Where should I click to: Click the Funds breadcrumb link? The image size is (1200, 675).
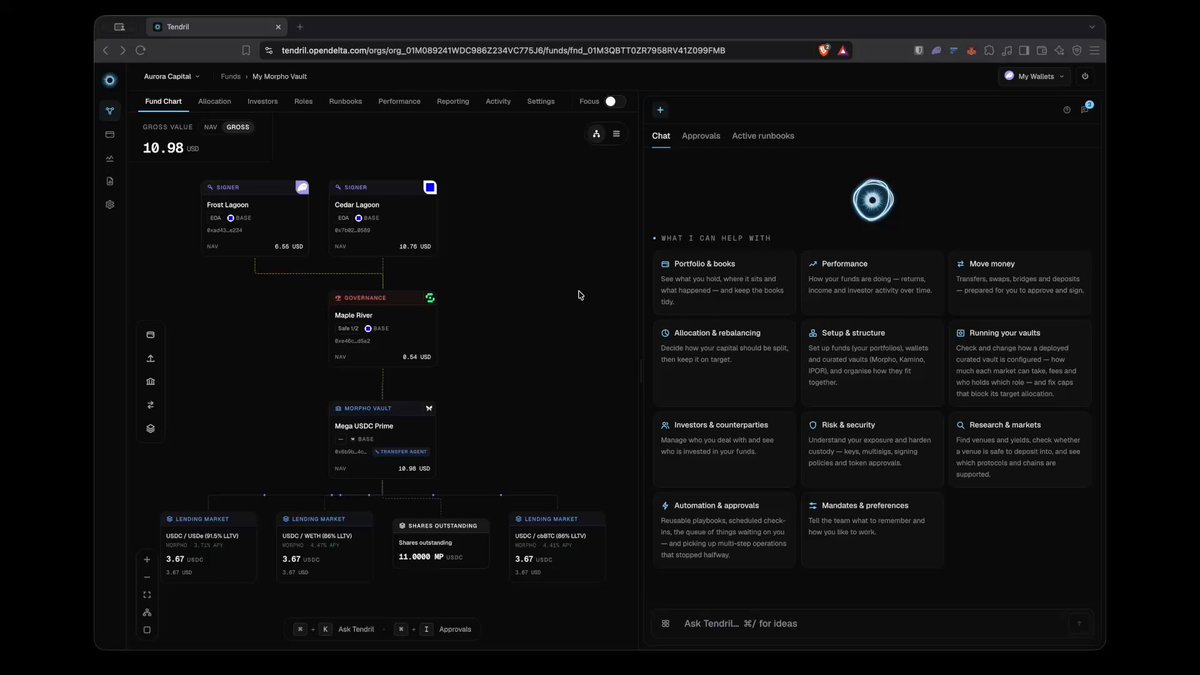[231, 76]
